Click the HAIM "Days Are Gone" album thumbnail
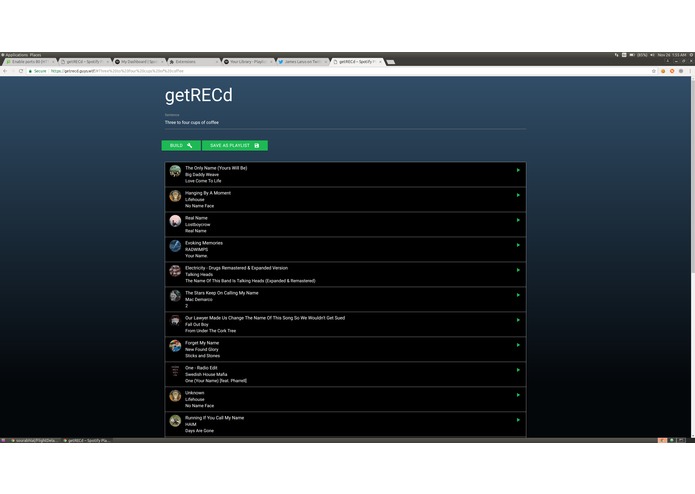 [x=175, y=420]
